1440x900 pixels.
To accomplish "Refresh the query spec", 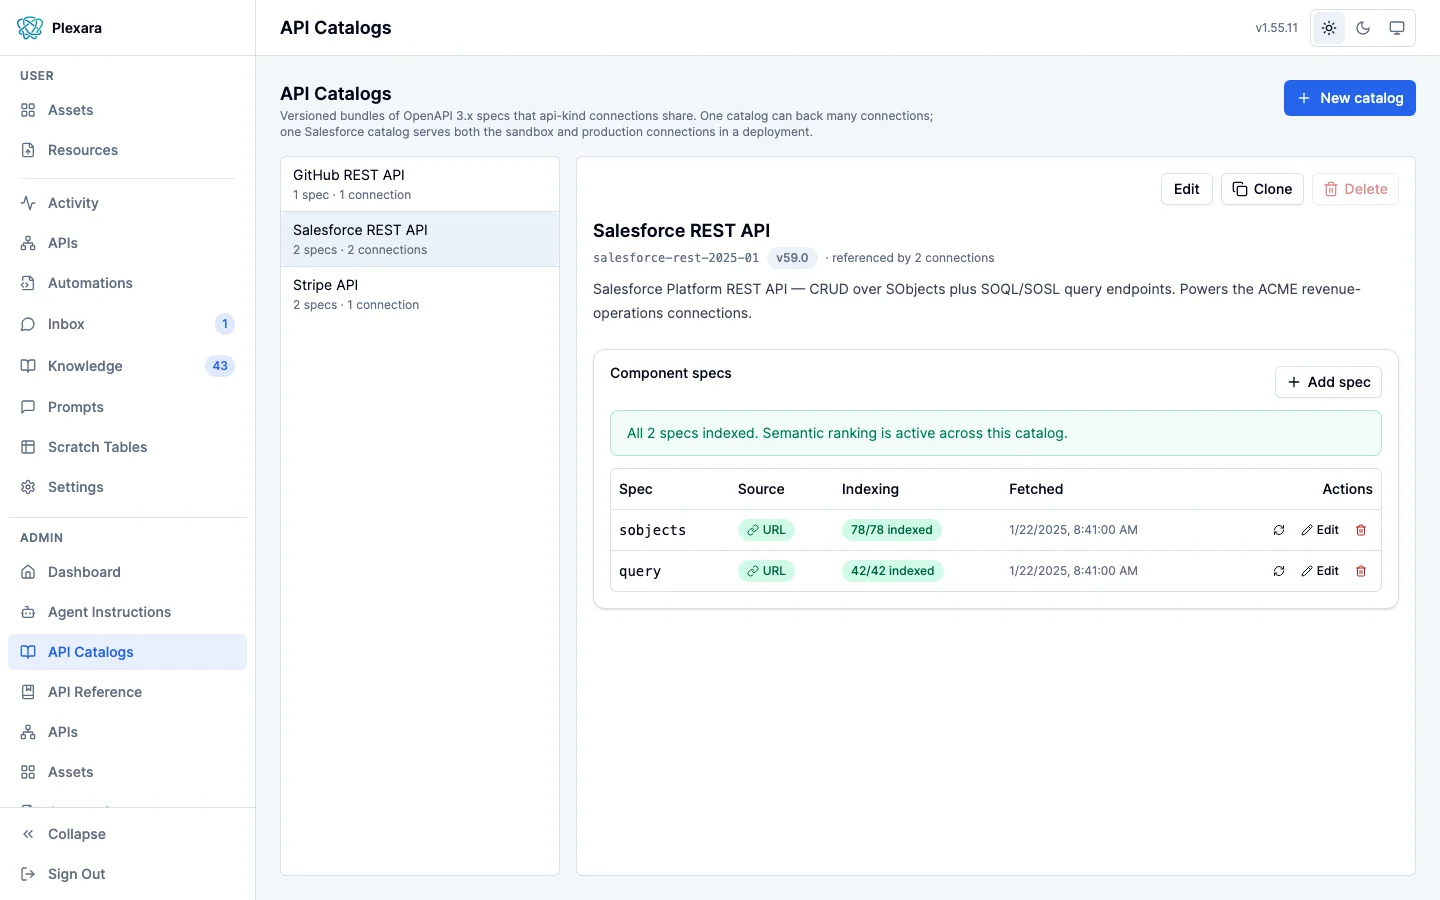I will tap(1279, 571).
